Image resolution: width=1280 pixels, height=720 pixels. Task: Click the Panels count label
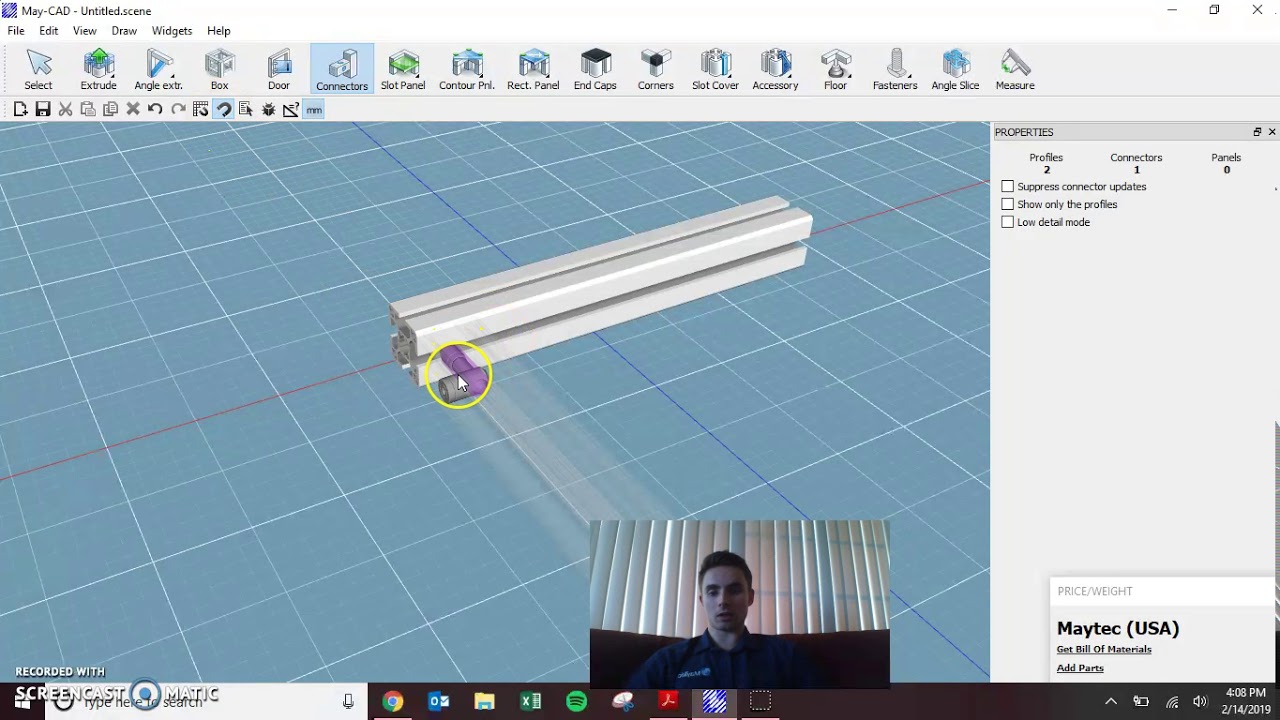pos(1226,157)
